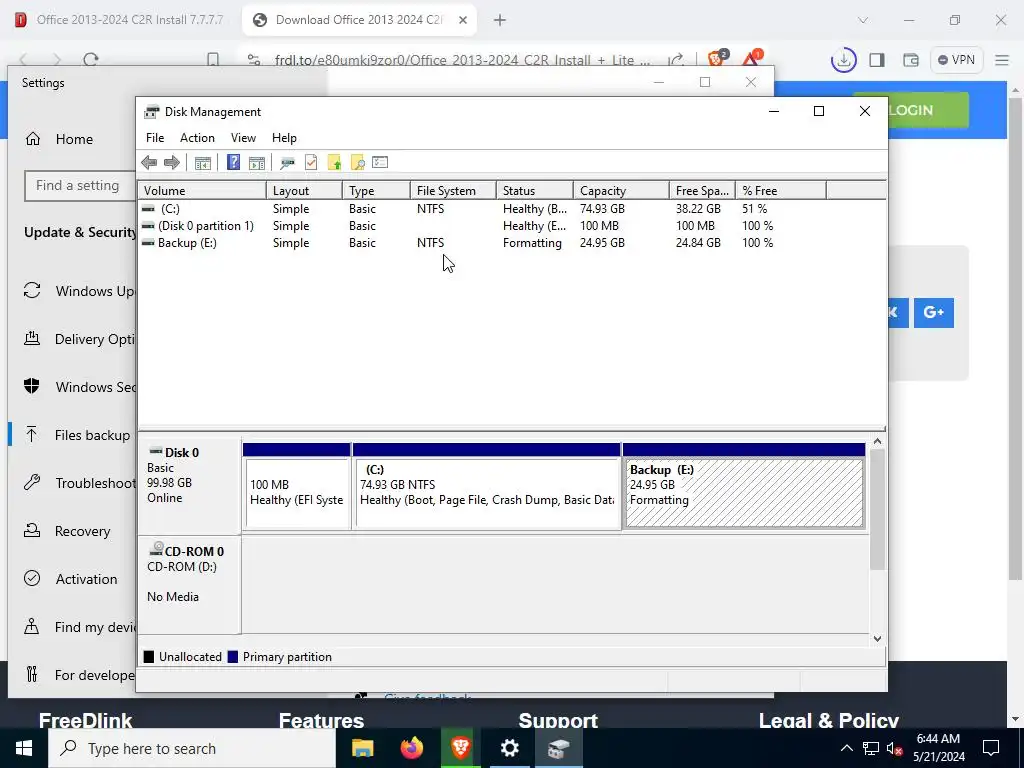Click the browser tab search dropdown chevron
This screenshot has height=768, width=1024.
863,20
